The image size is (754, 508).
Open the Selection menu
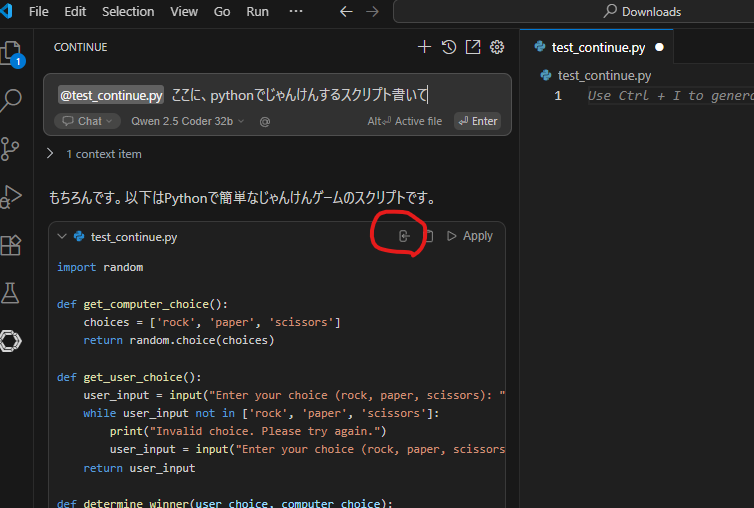pyautogui.click(x=128, y=12)
